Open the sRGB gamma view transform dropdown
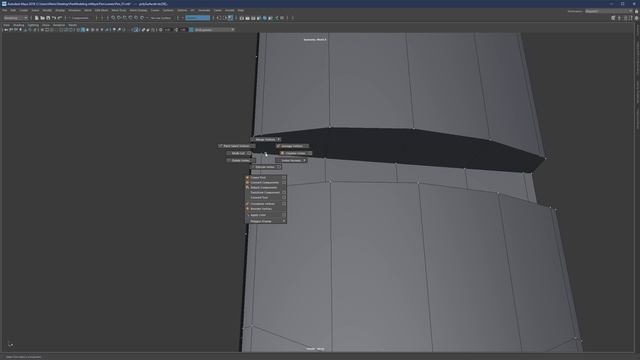Image resolution: width=640 pixels, height=360 pixels. 214,30
